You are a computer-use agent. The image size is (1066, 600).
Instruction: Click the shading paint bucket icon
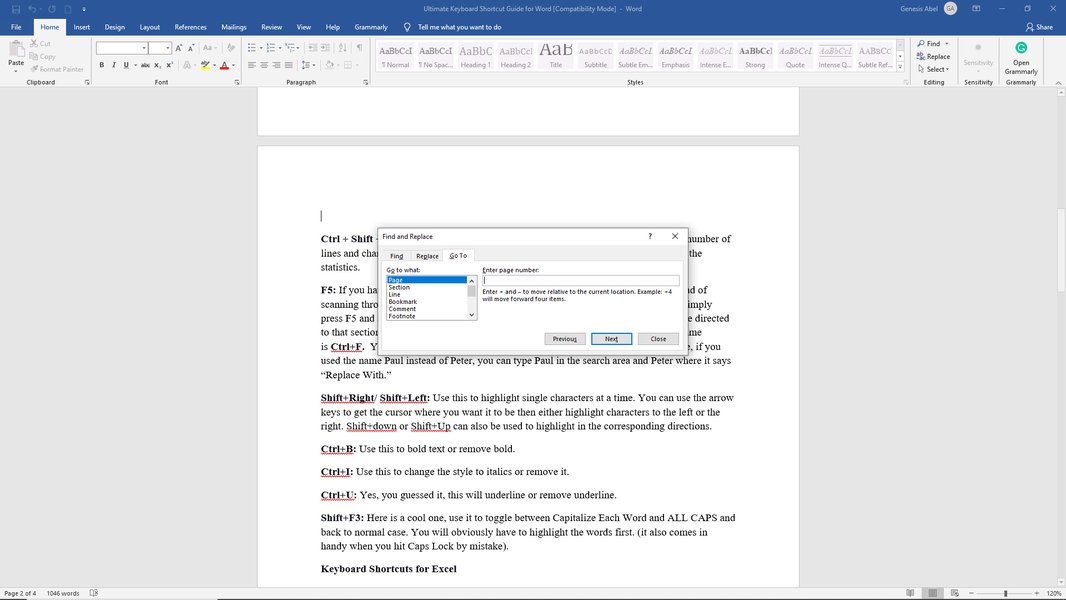(329, 65)
